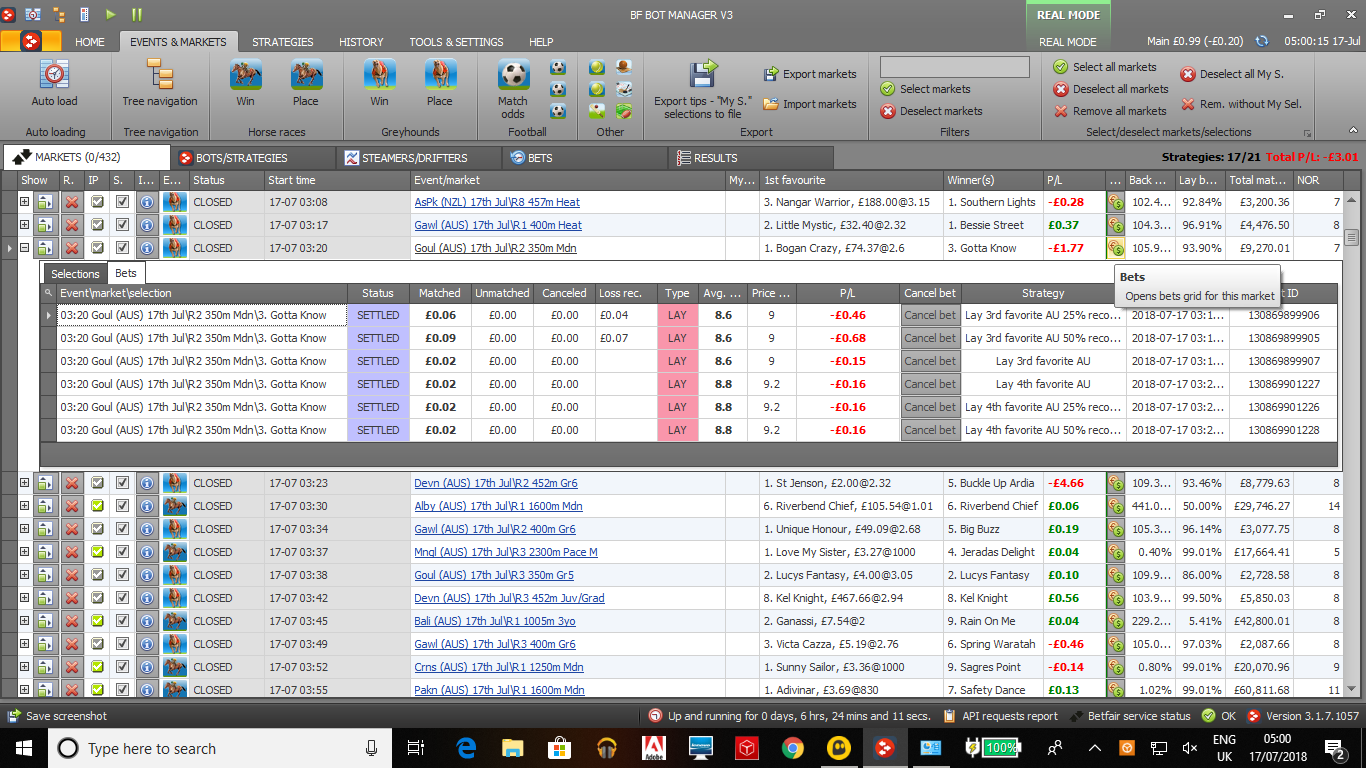Toggle S. checkbox for Goul (AUS) R2 350m Mdn
1366x768 pixels.
click(x=122, y=248)
